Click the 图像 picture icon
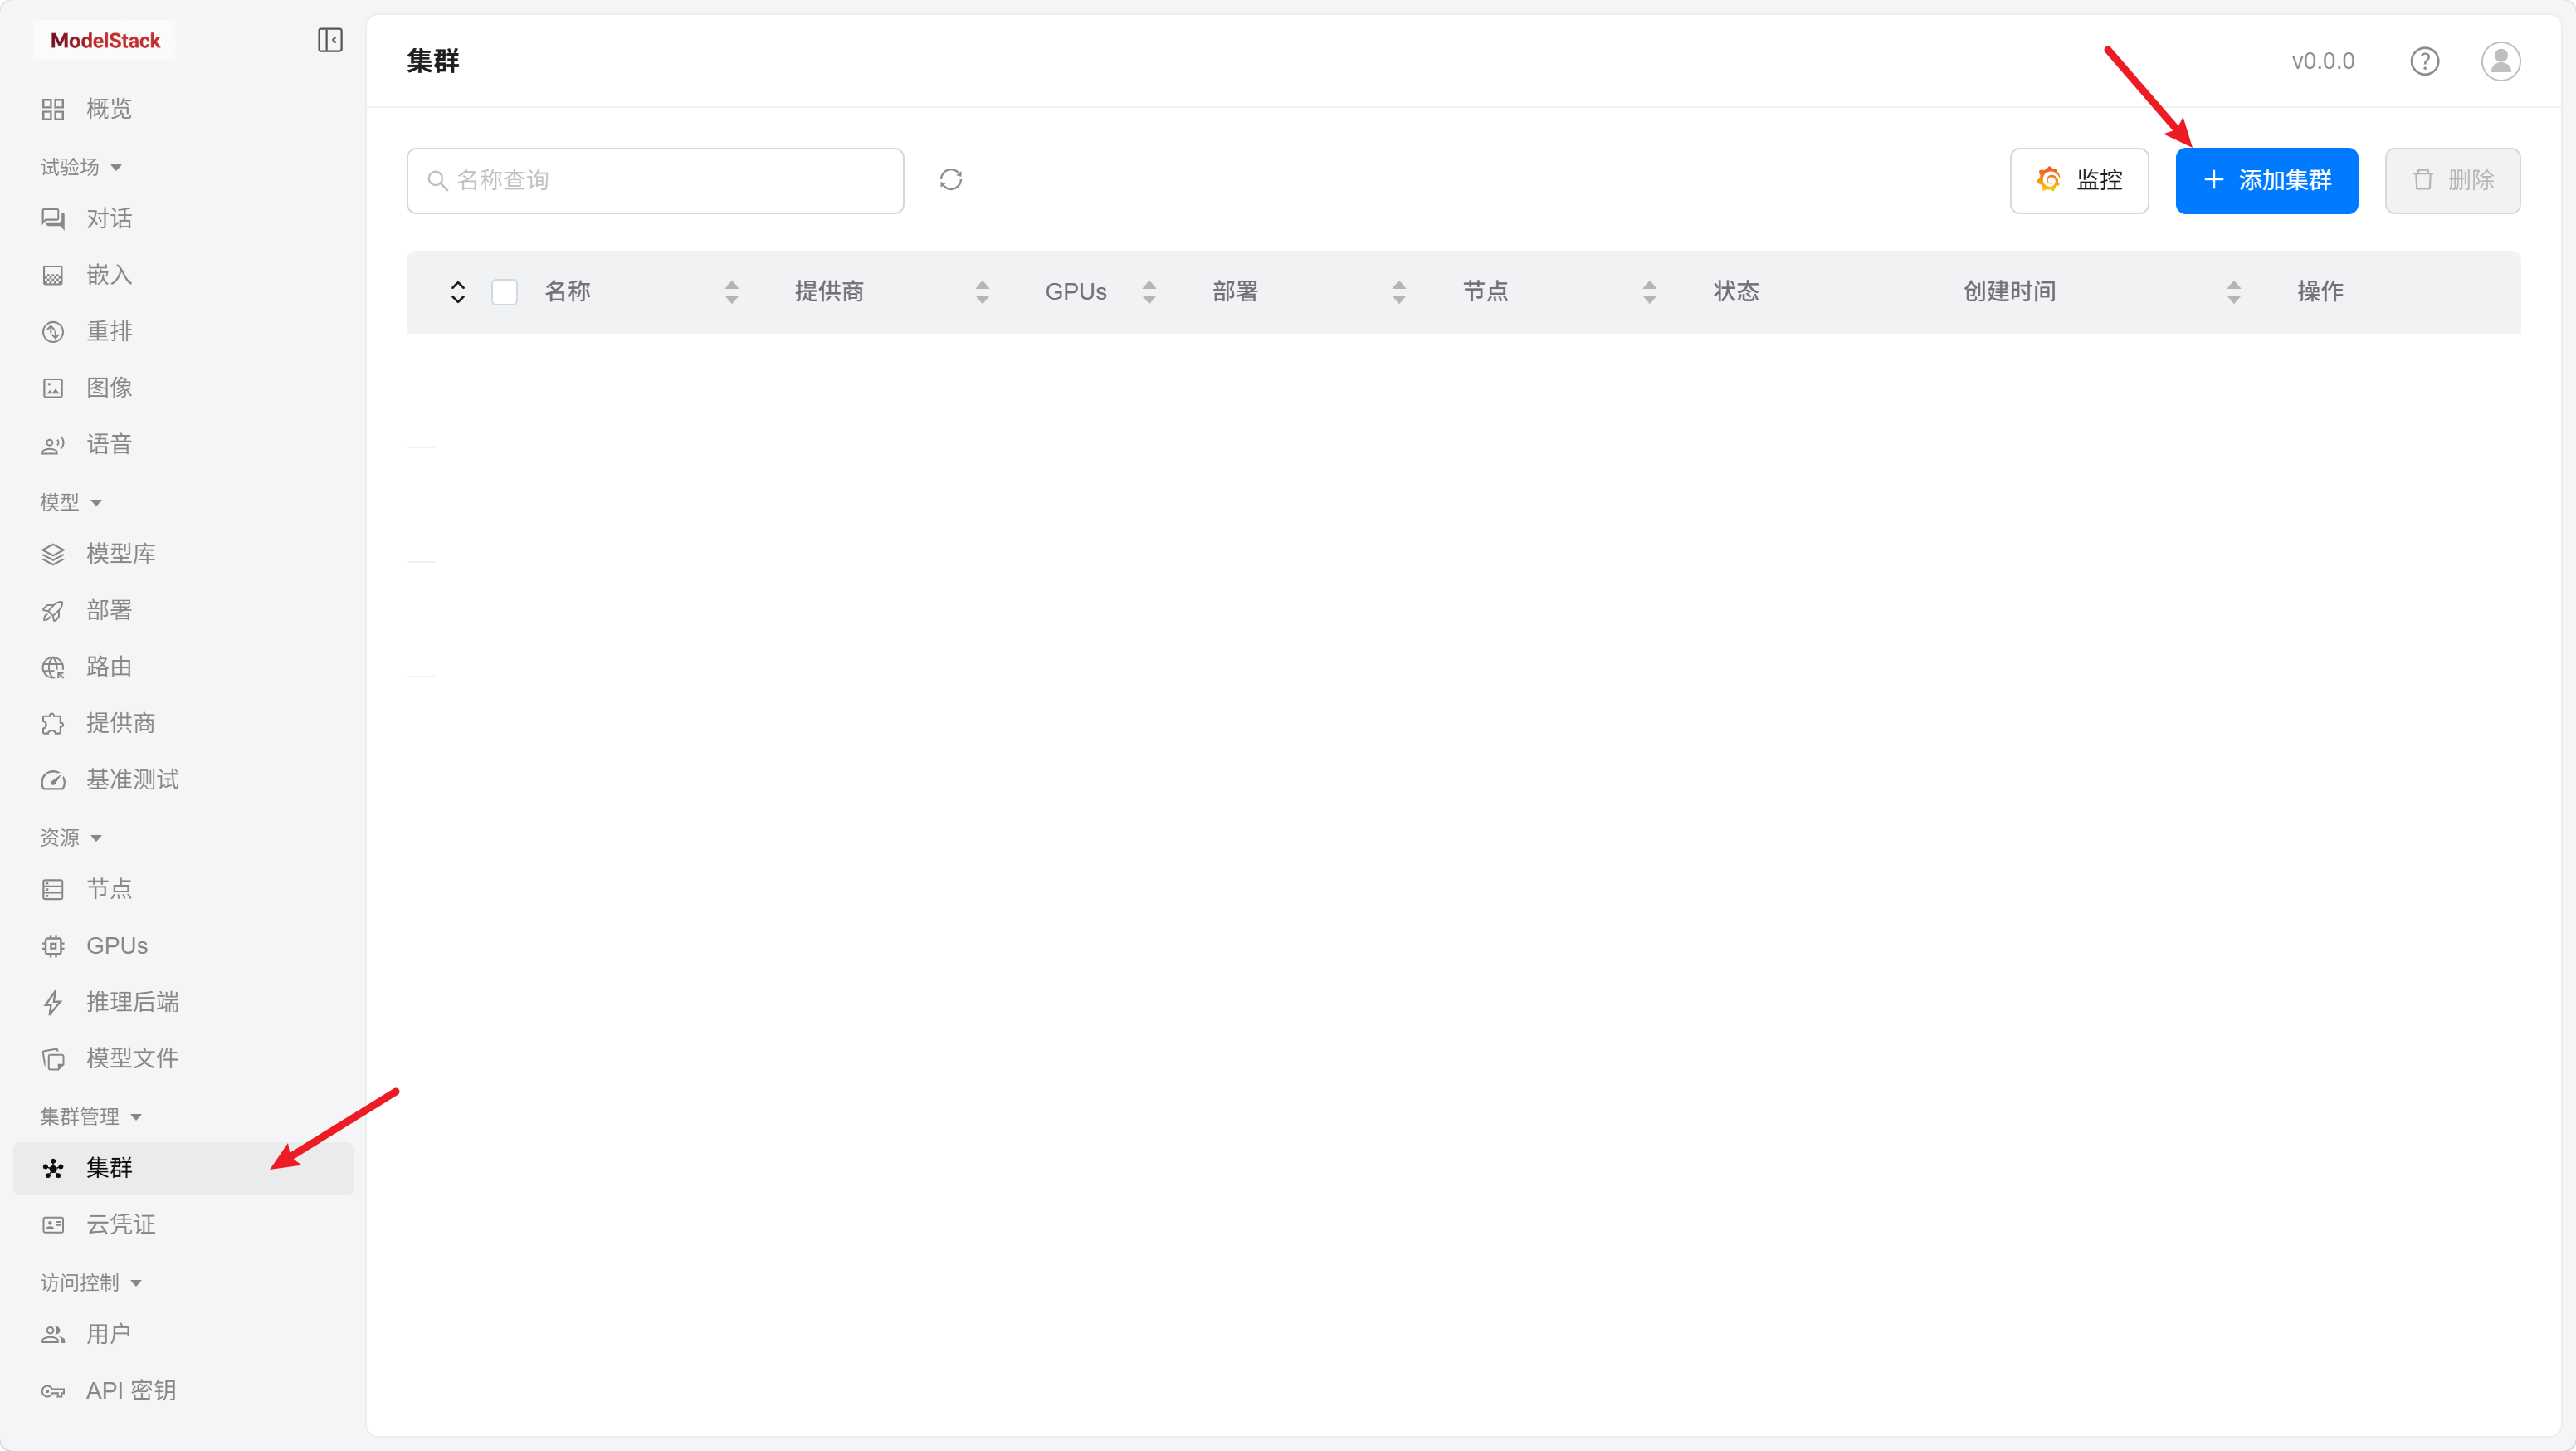Image resolution: width=2576 pixels, height=1451 pixels. coord(53,388)
